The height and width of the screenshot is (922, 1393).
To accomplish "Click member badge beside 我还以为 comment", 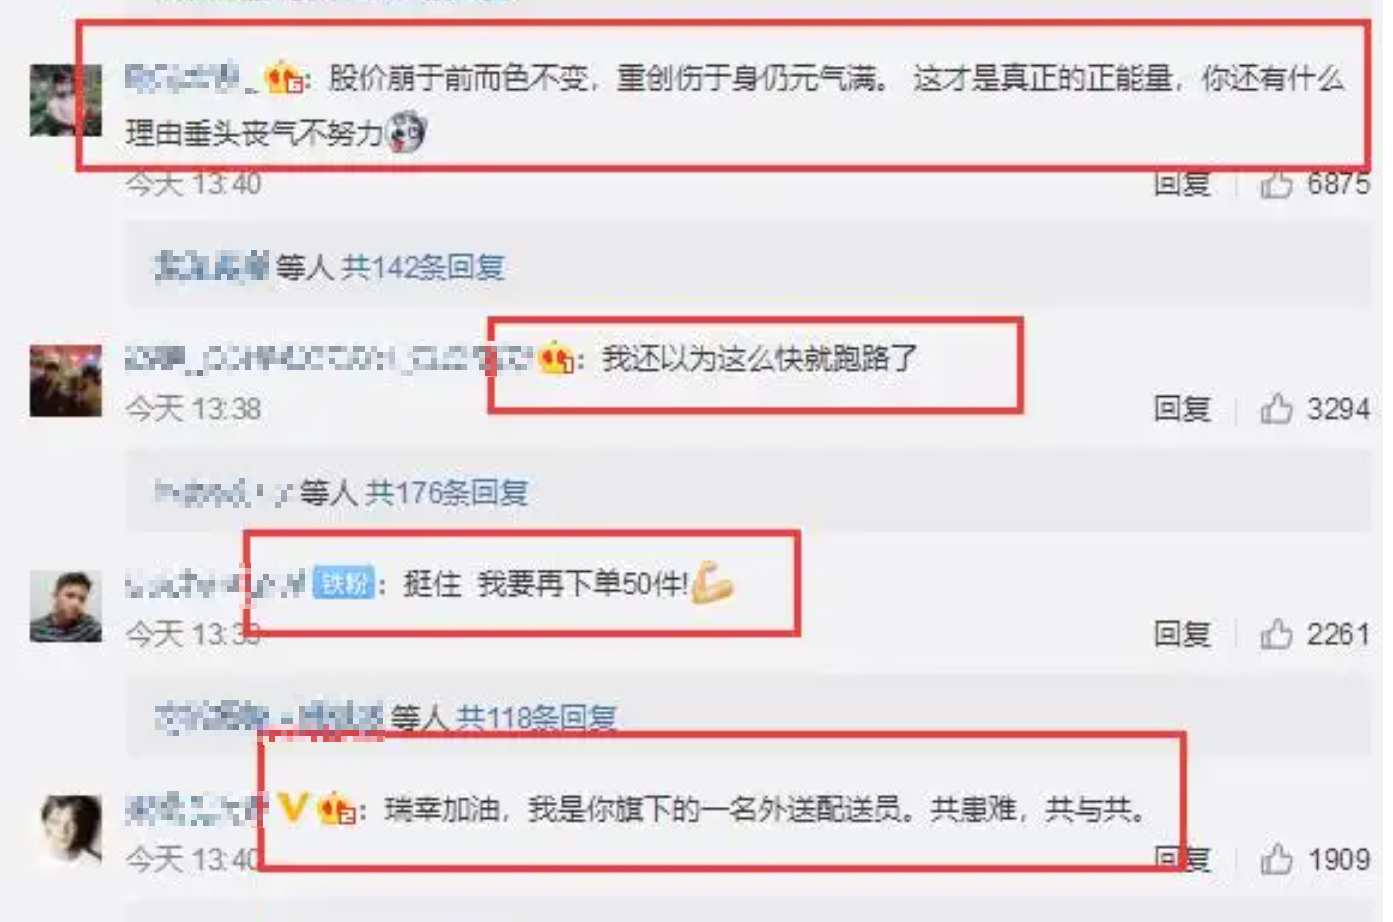I will [556, 357].
